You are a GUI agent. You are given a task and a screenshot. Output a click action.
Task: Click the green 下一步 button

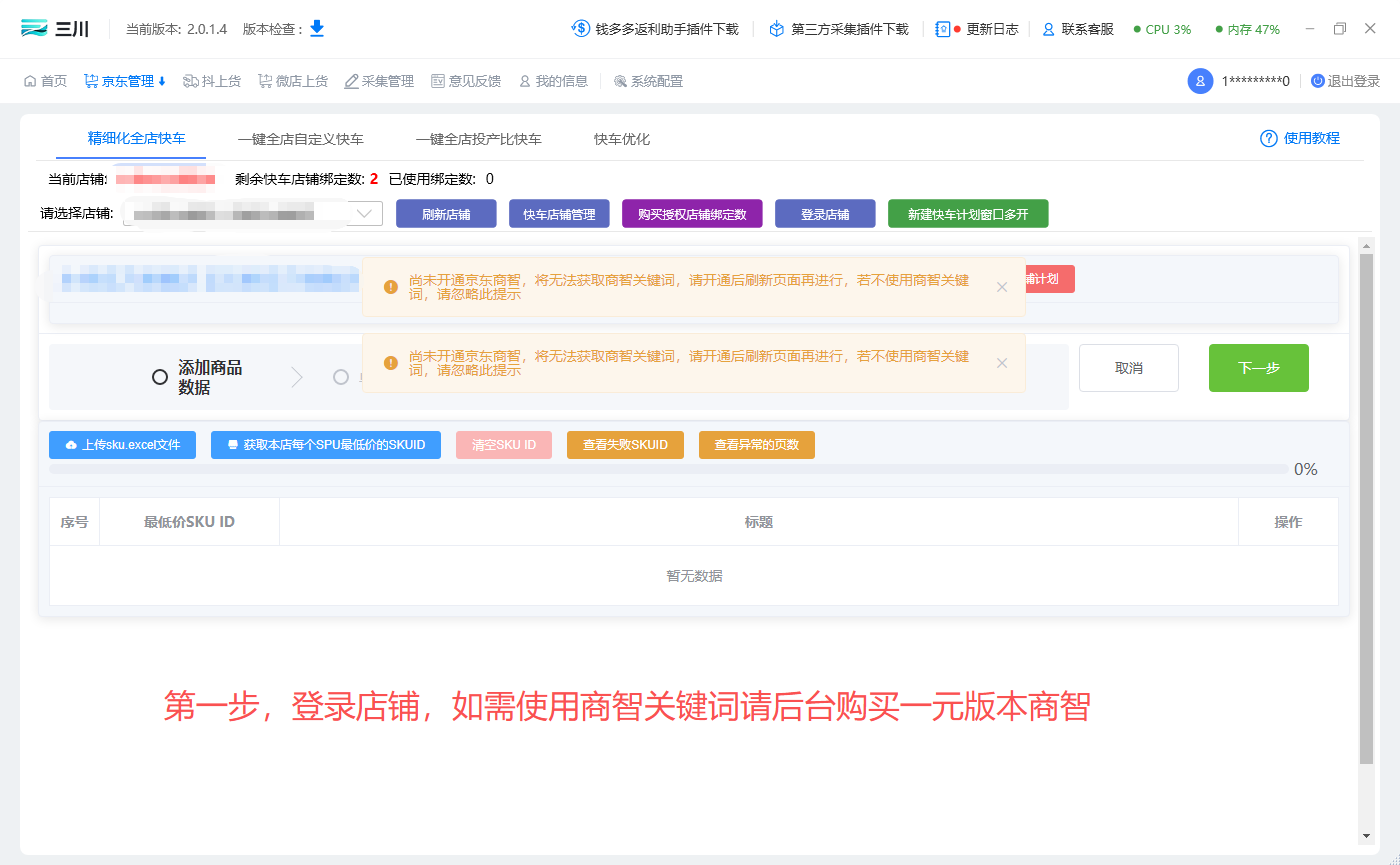(x=1259, y=368)
